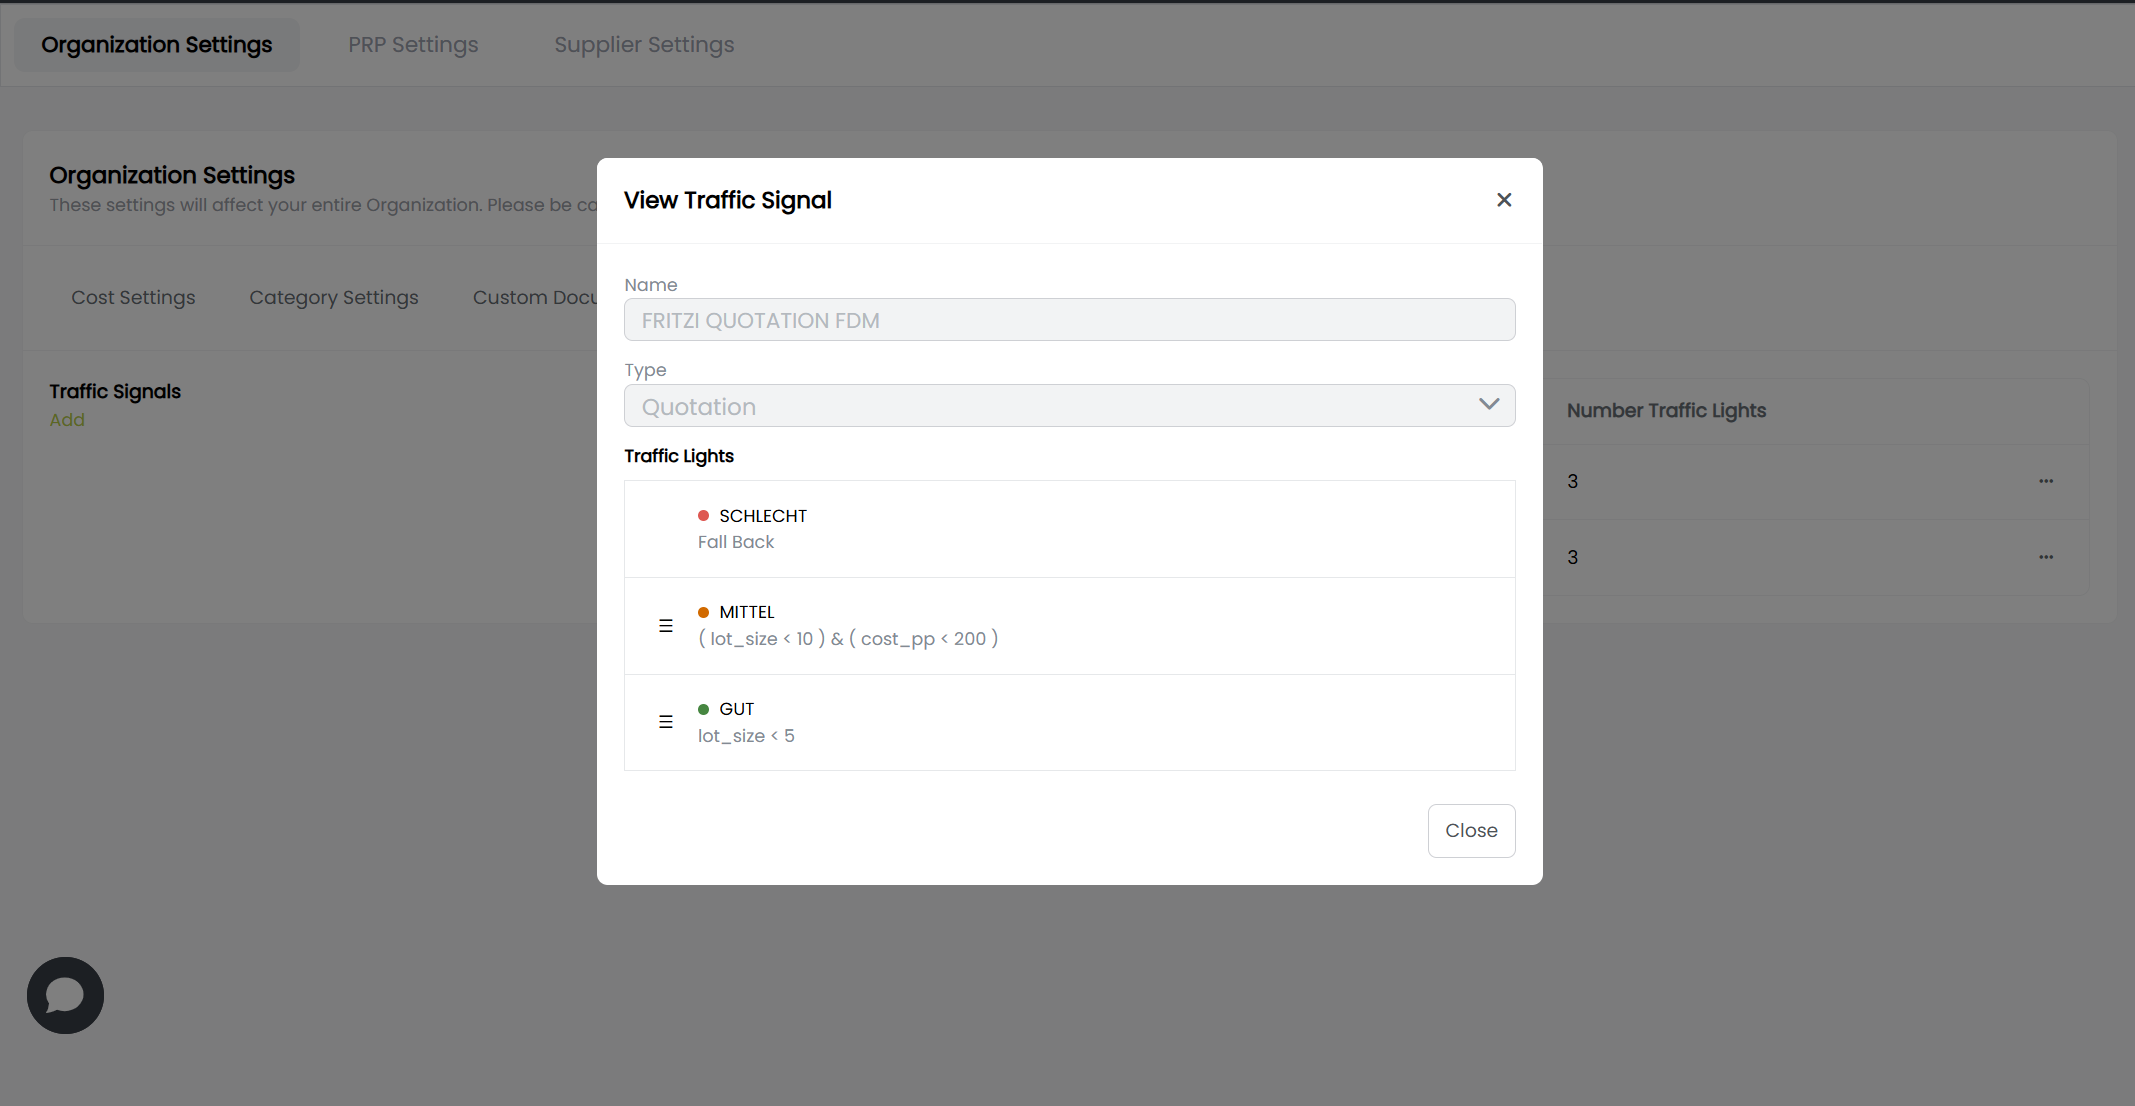Open three-dot menu on second traffic signal row
The width and height of the screenshot is (2135, 1106).
[2046, 557]
